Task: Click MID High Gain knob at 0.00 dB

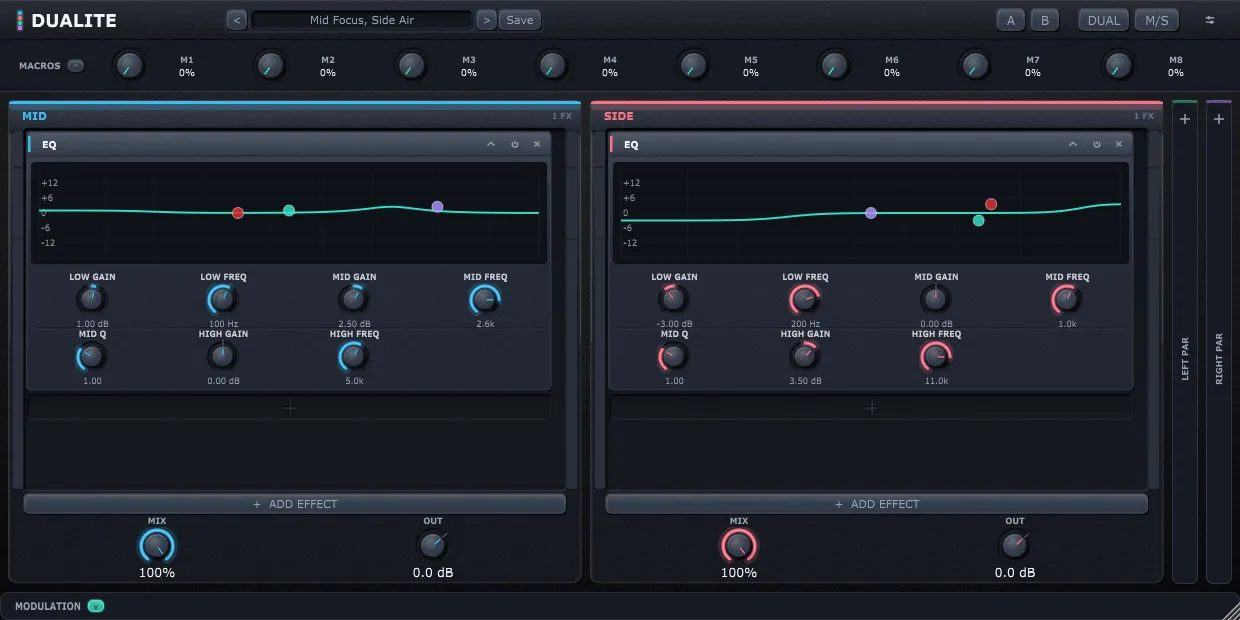Action: click(x=222, y=356)
